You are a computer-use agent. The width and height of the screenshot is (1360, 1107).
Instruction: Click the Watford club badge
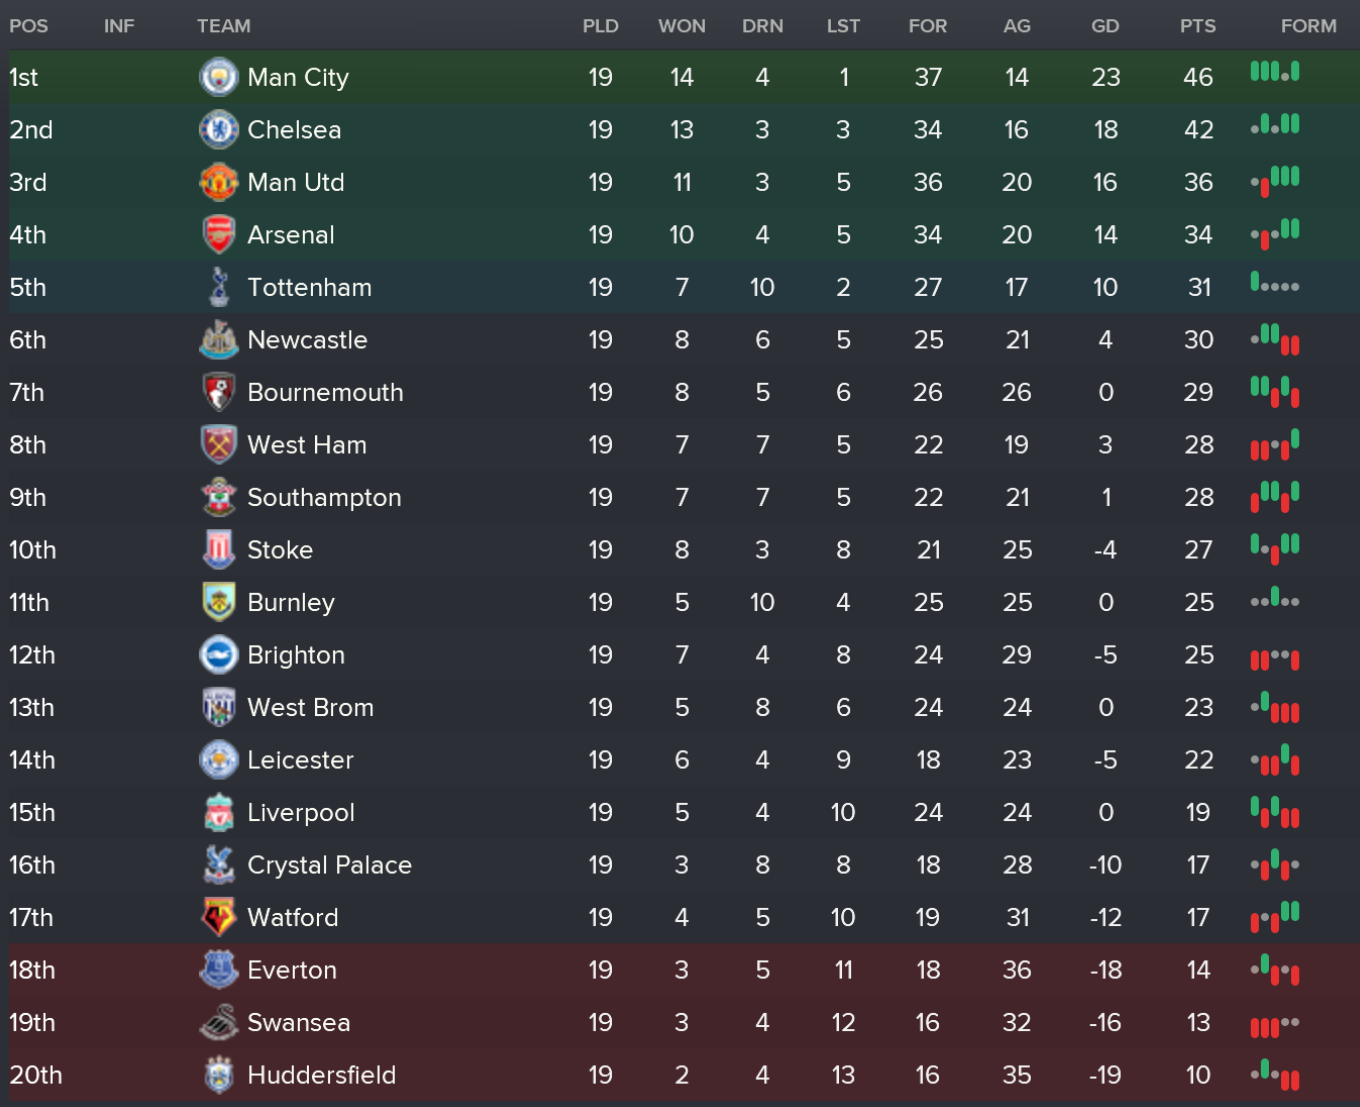[218, 917]
